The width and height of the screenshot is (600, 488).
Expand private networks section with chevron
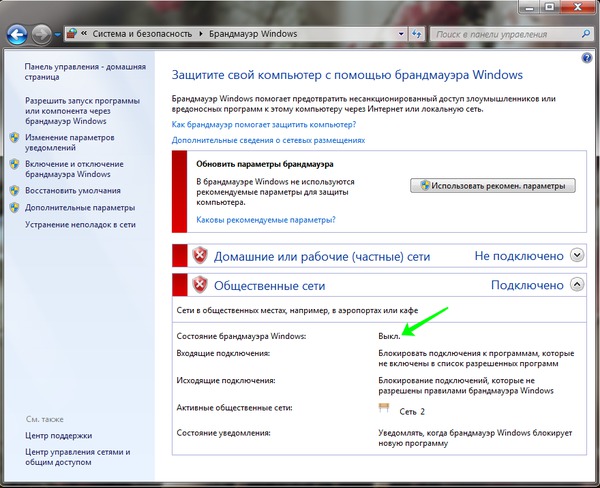coord(577,255)
